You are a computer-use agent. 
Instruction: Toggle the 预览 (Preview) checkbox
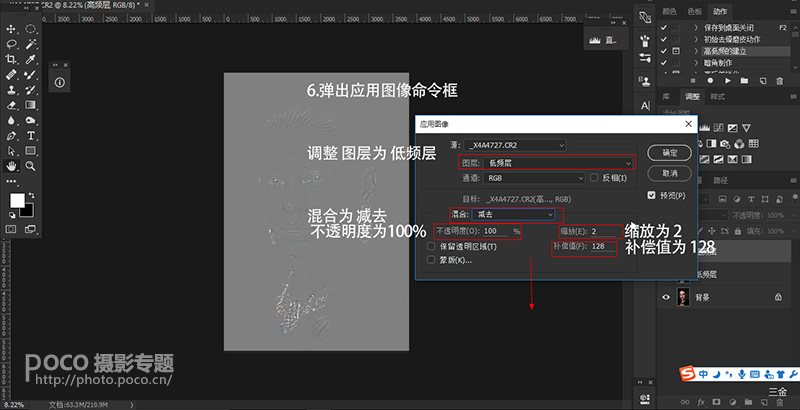652,195
